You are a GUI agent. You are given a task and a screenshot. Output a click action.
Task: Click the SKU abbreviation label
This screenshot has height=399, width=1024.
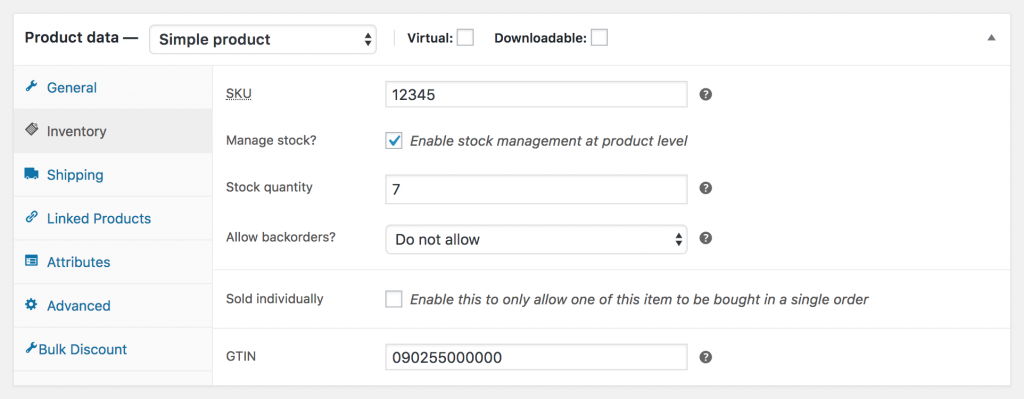coord(238,94)
